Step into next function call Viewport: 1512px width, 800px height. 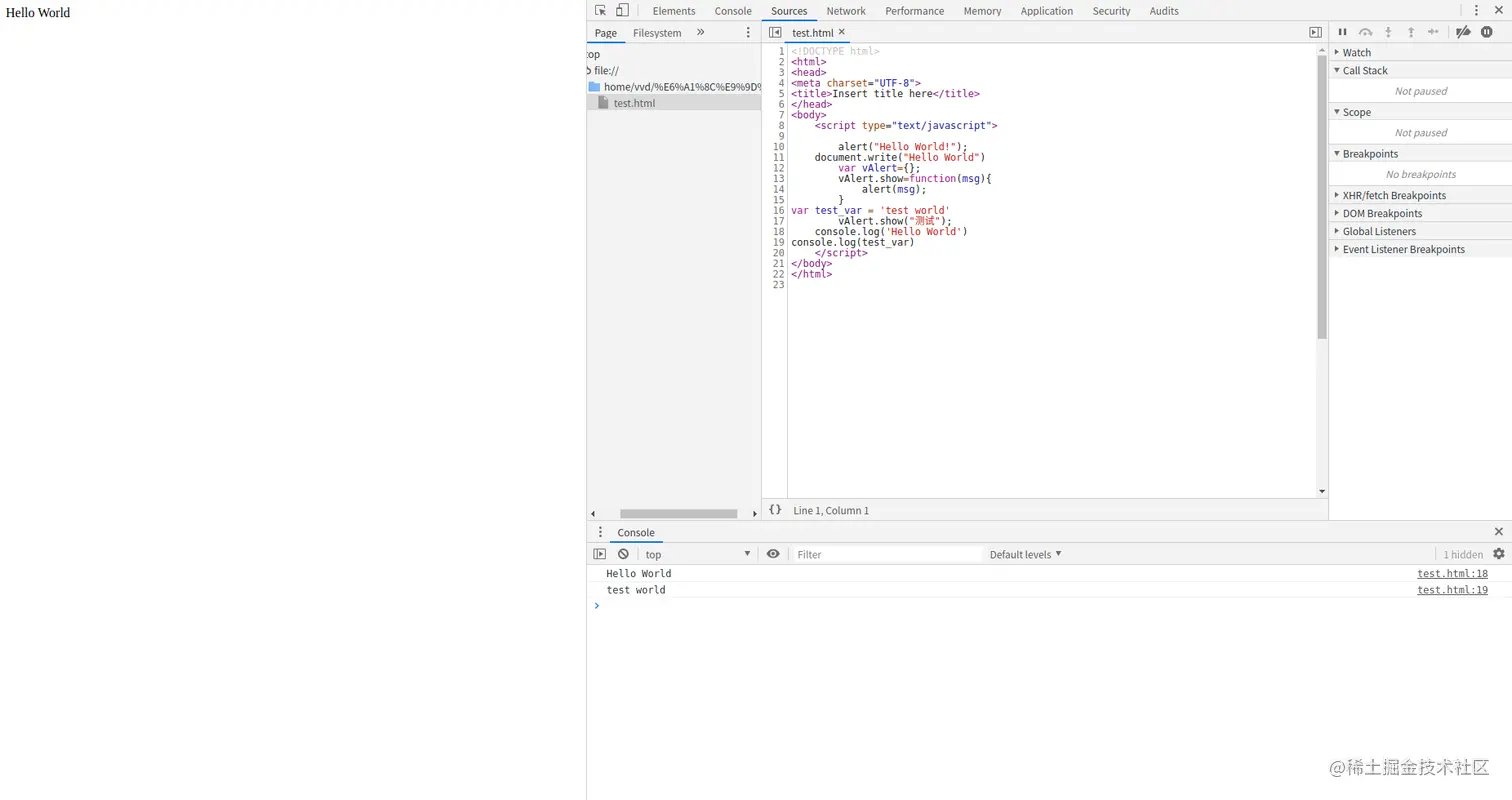(1388, 33)
